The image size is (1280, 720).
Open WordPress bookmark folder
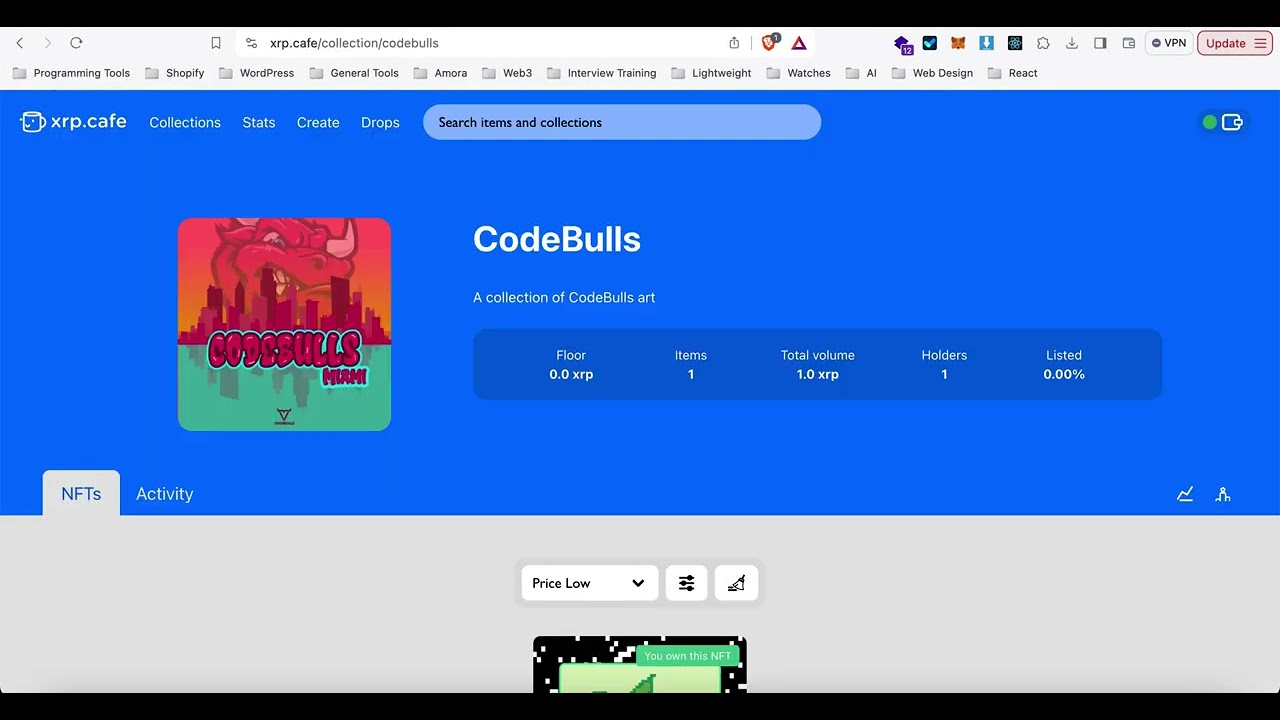tap(257, 73)
